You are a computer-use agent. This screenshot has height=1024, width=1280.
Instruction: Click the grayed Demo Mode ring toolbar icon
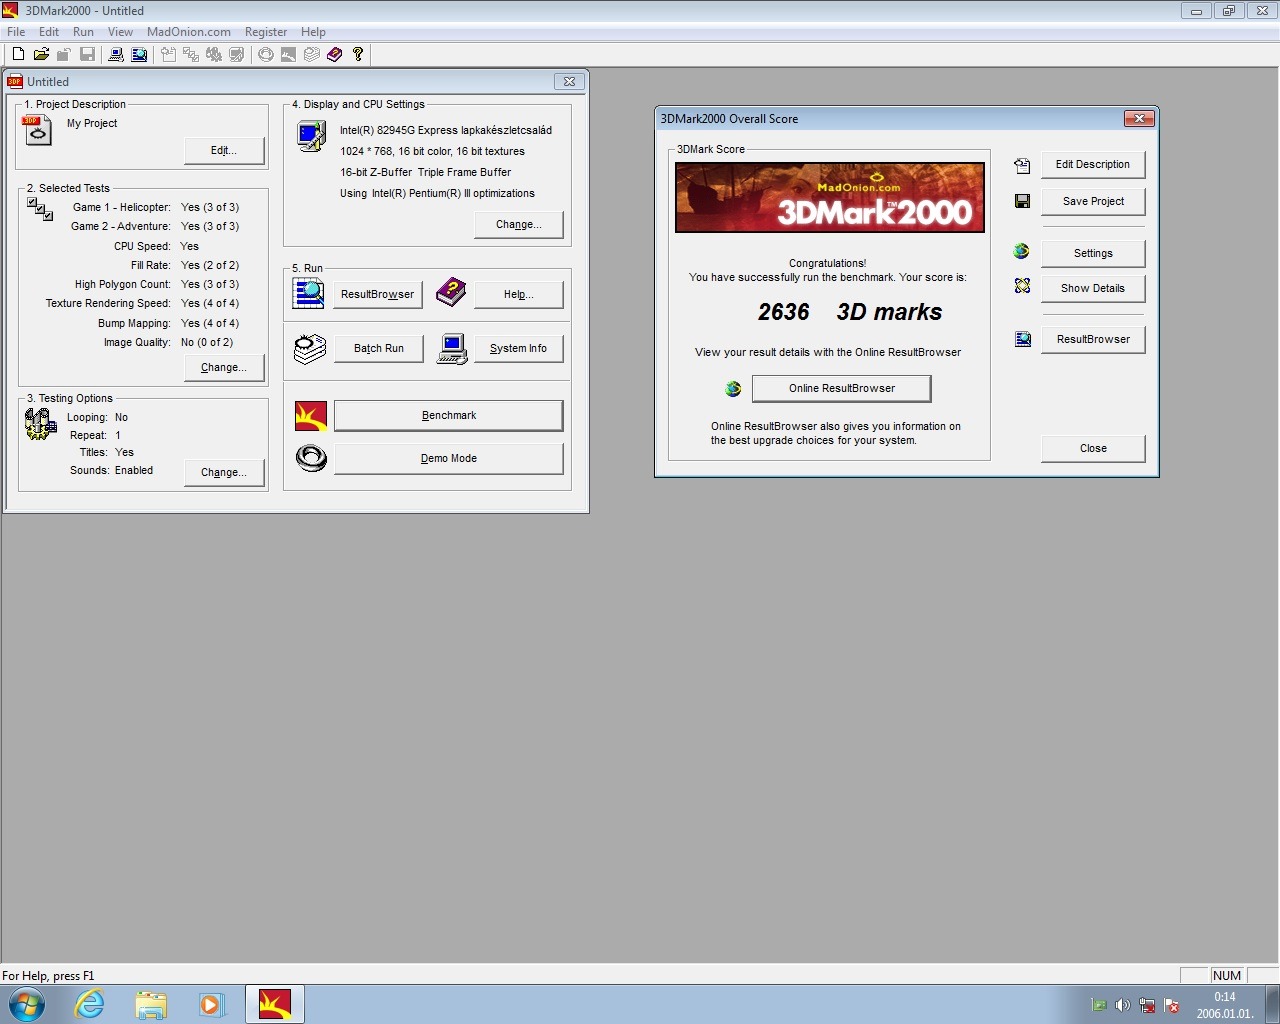(265, 54)
